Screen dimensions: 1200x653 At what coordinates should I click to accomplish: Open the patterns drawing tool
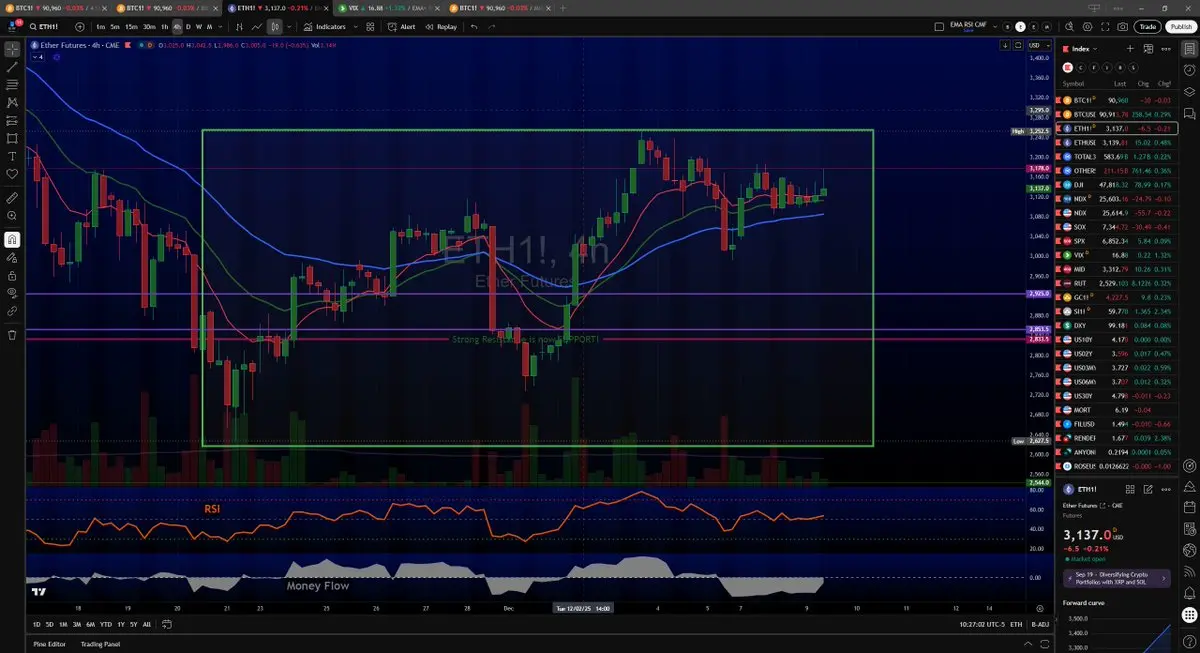tap(12, 102)
